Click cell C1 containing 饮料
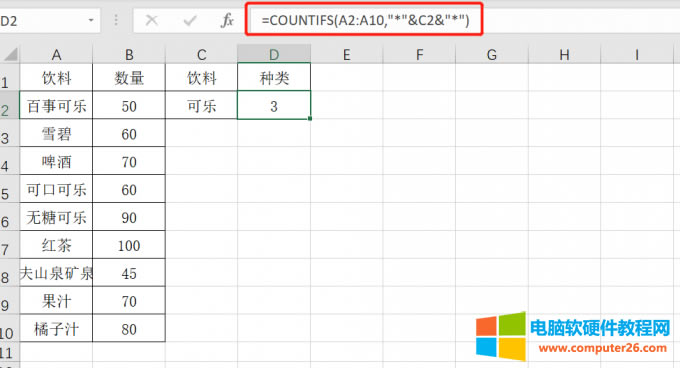The image size is (680, 368). tap(201, 78)
